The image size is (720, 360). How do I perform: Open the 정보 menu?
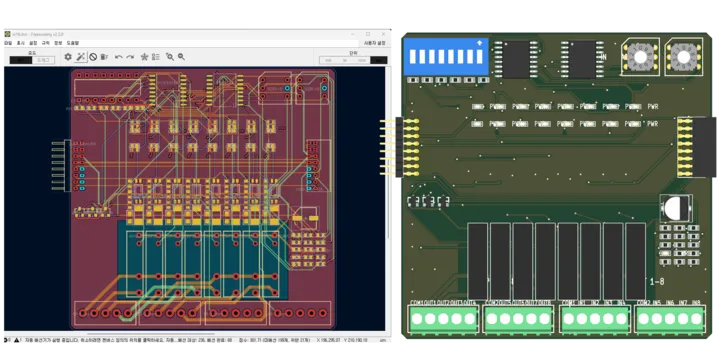[x=58, y=43]
